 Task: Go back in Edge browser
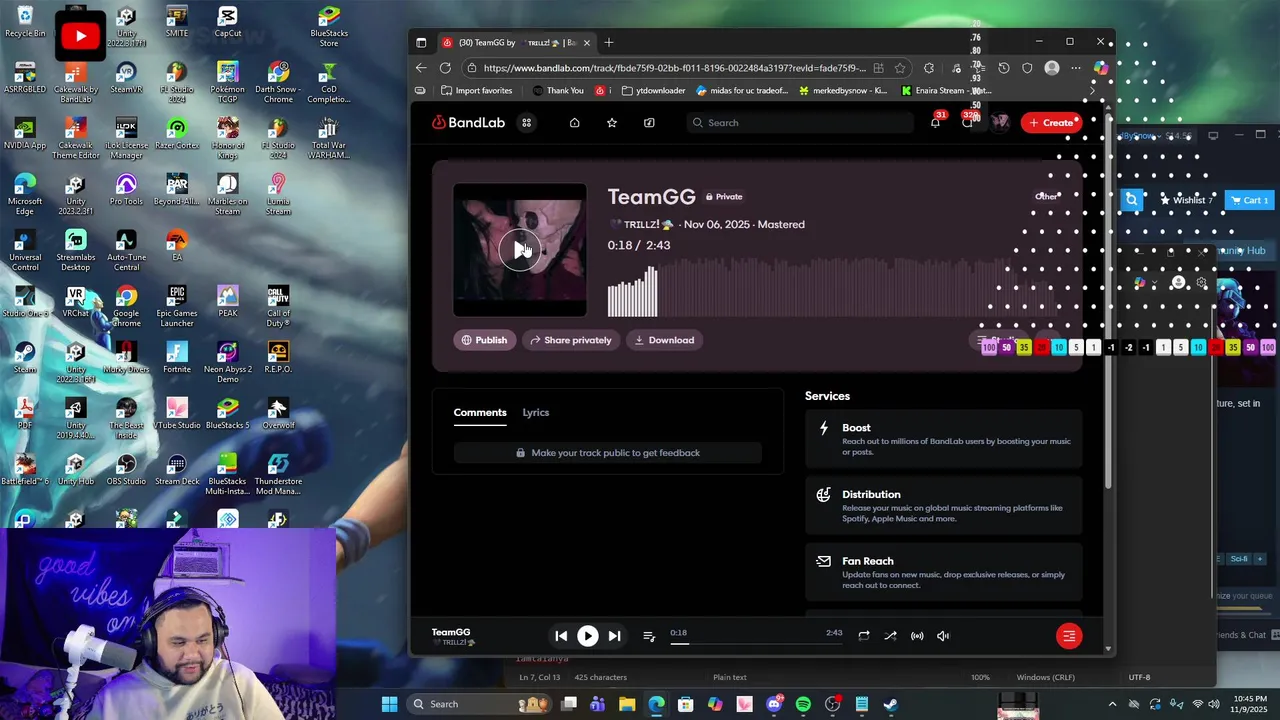(x=421, y=68)
